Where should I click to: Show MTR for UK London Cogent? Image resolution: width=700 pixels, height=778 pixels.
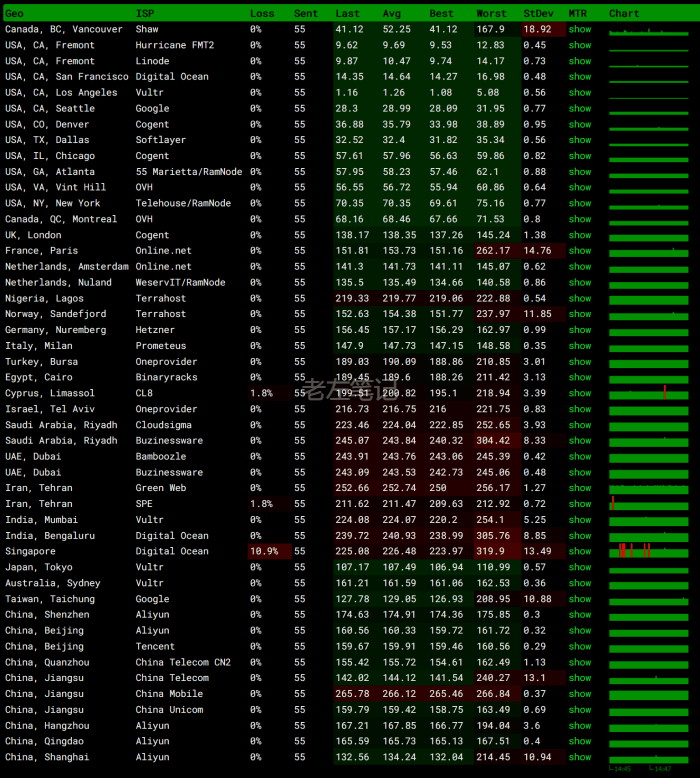(x=579, y=235)
